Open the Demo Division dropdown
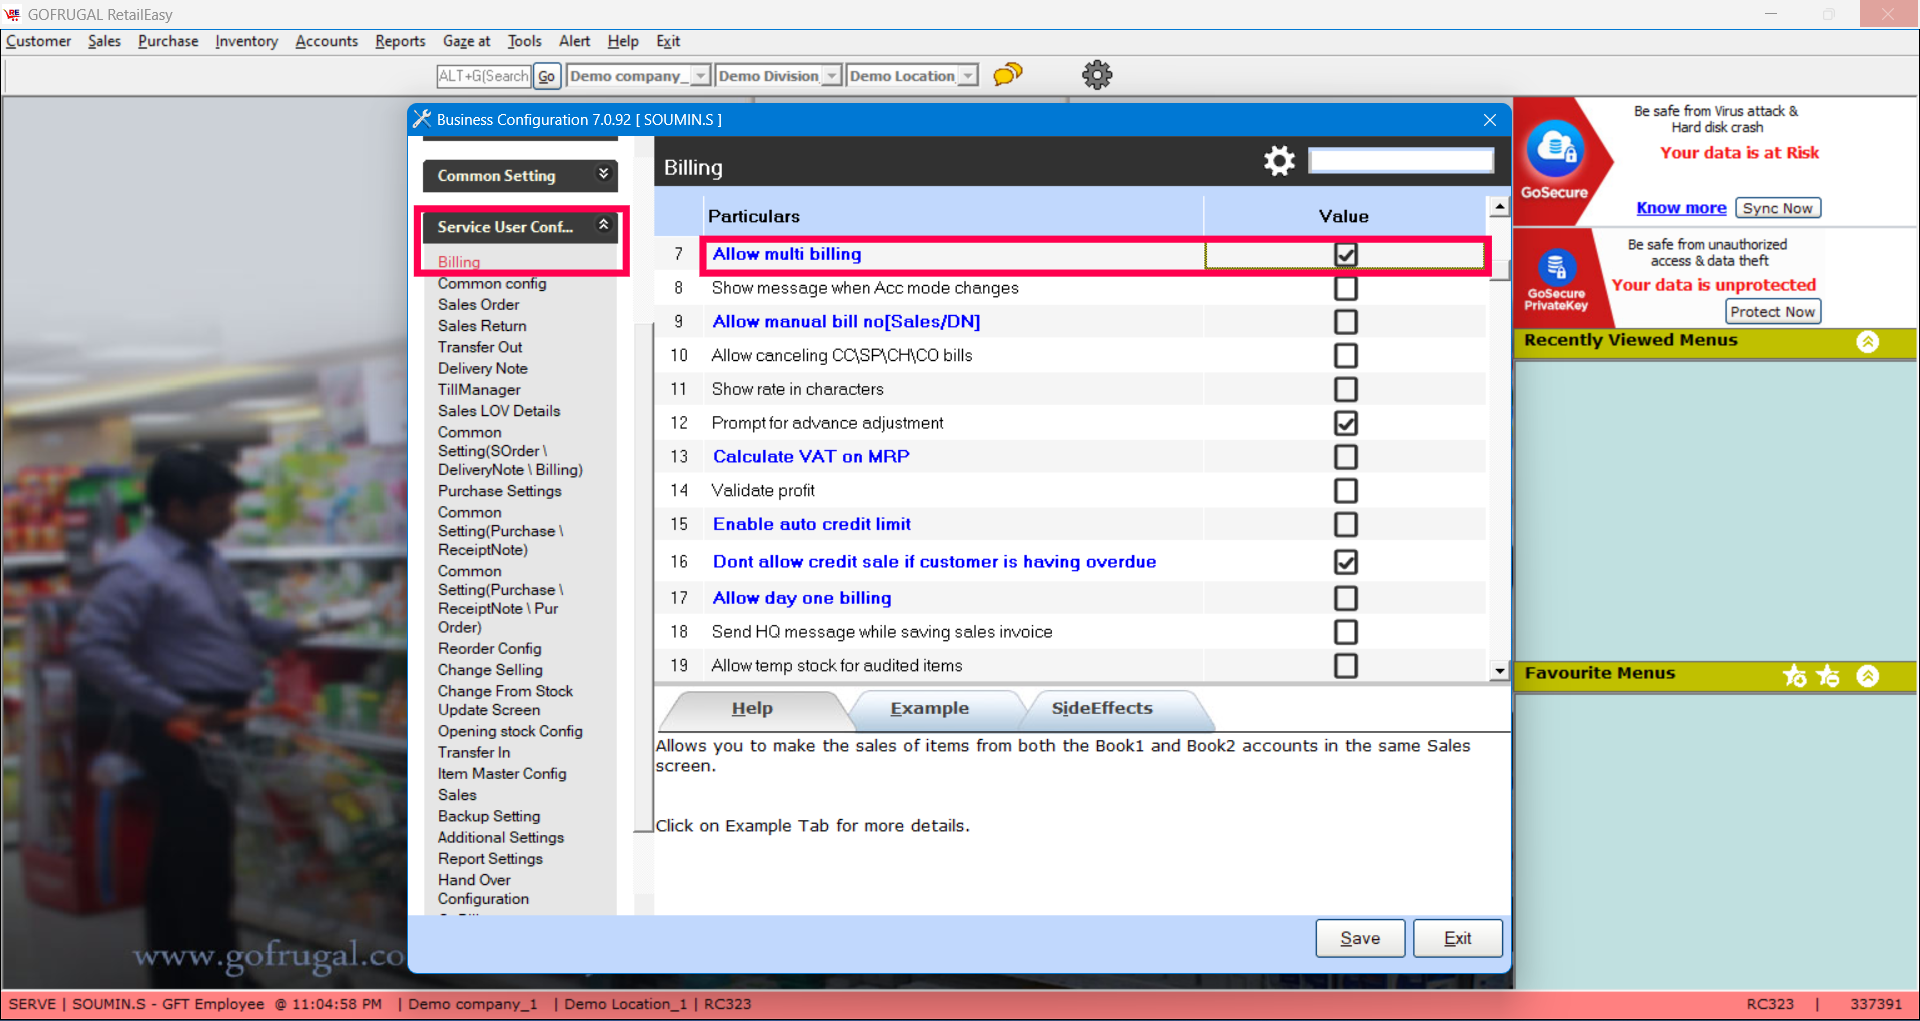This screenshot has height=1021, width=1920. [831, 76]
